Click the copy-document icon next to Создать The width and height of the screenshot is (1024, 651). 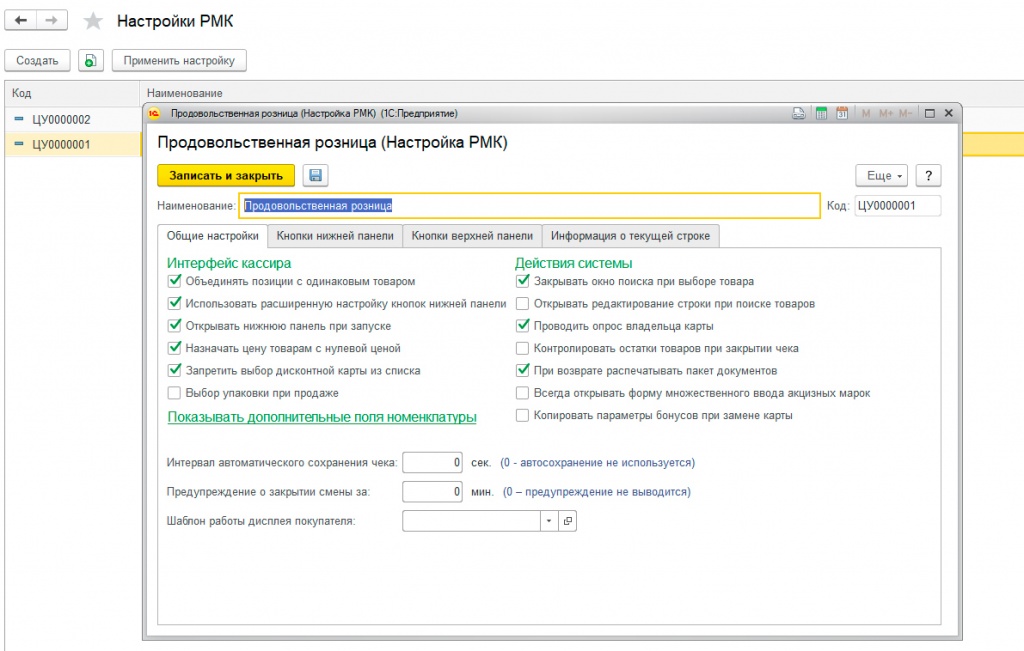91,61
